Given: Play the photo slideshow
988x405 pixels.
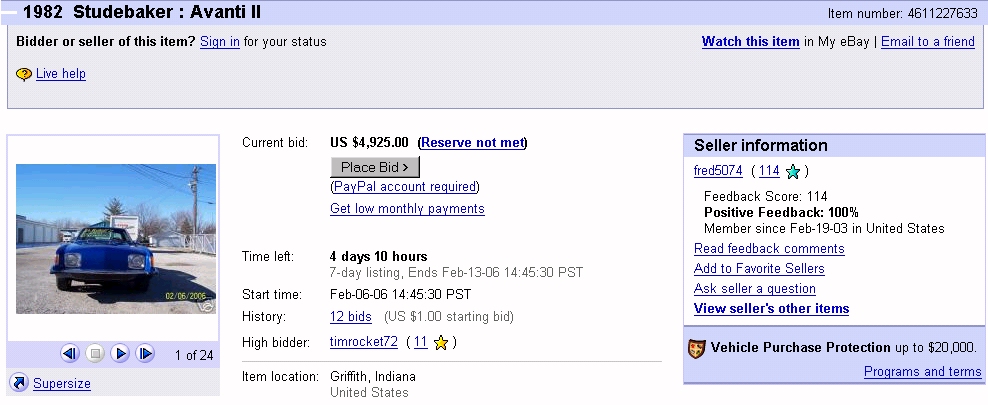Looking at the screenshot, I should pos(120,353).
